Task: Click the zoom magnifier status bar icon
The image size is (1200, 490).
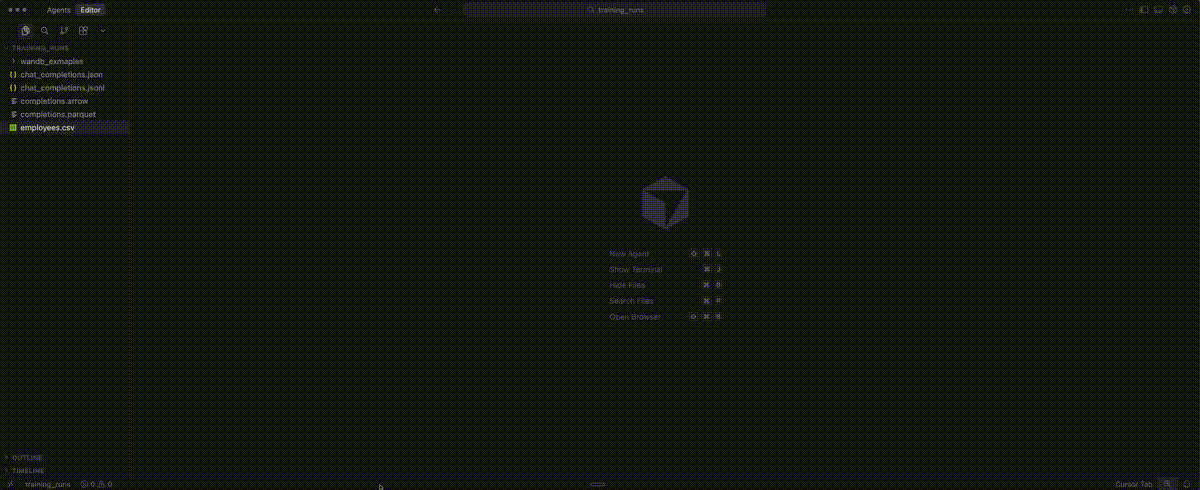Action: [1168, 484]
